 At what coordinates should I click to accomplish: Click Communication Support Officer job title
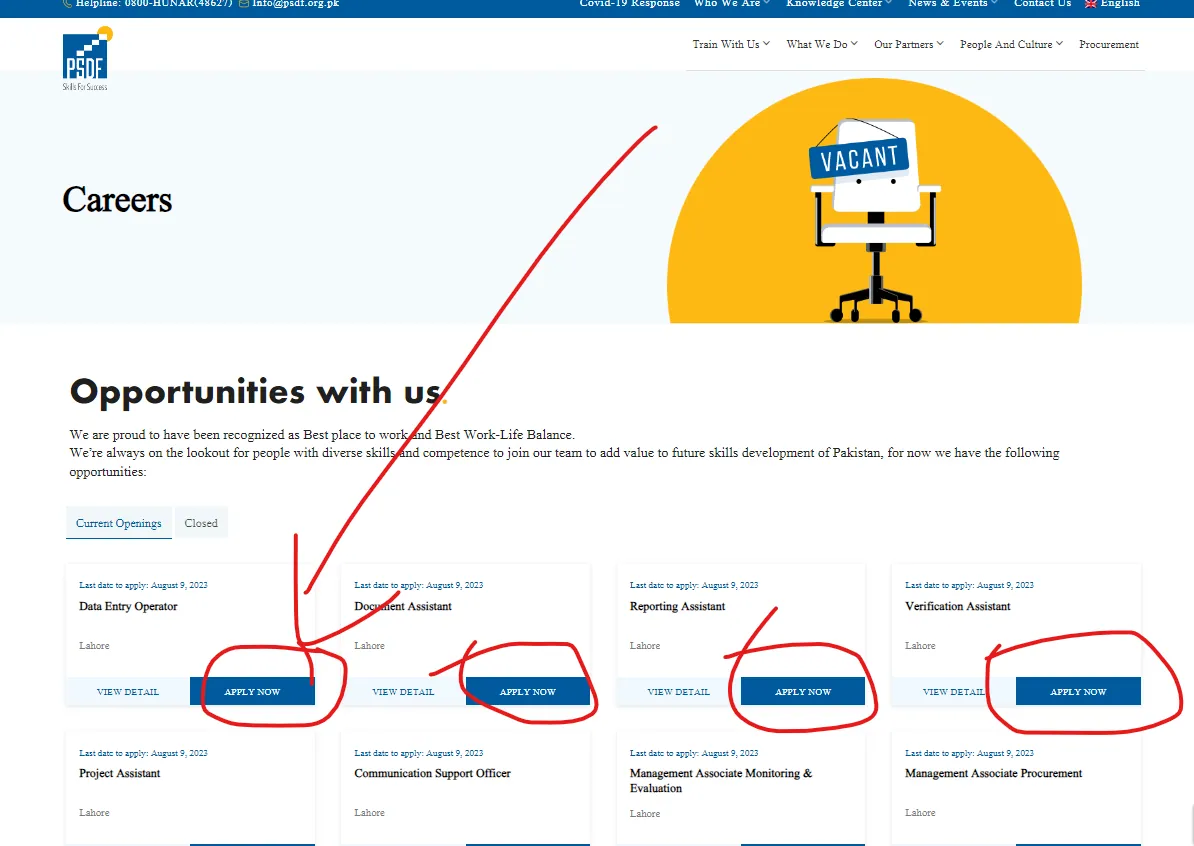(433, 773)
